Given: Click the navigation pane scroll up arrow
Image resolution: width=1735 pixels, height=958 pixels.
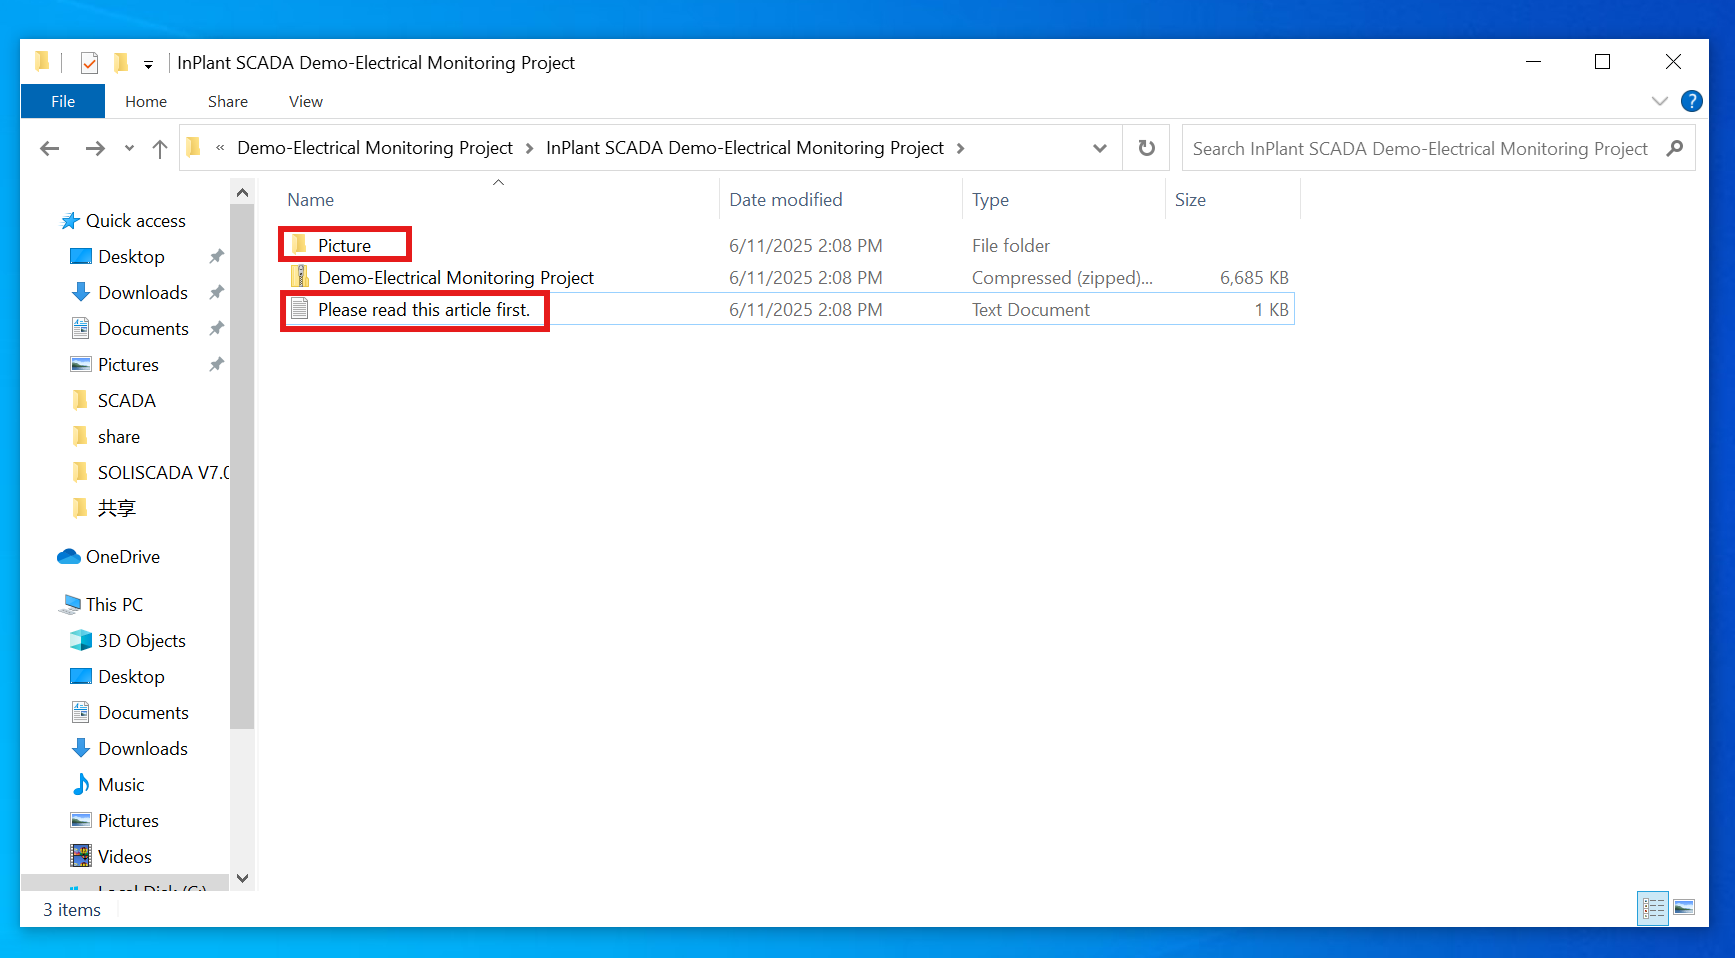Looking at the screenshot, I should point(242,192).
